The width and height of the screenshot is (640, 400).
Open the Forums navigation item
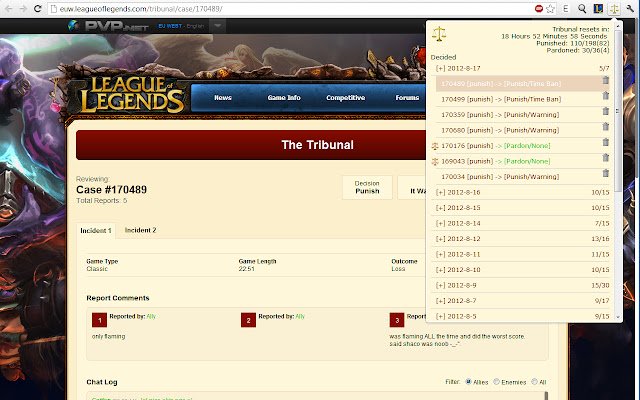[x=407, y=98]
